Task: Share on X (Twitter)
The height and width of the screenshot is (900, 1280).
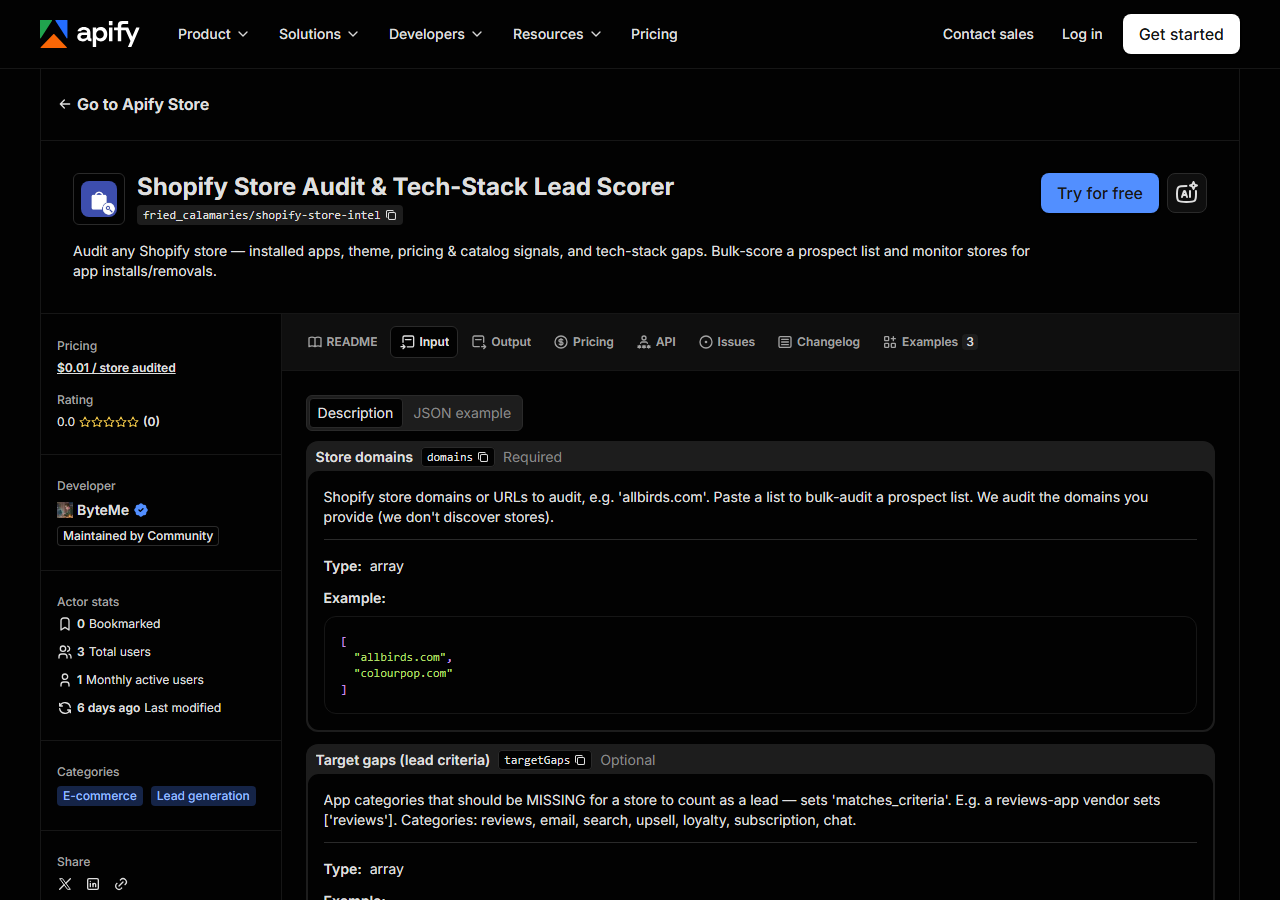Action: pyautogui.click(x=65, y=884)
